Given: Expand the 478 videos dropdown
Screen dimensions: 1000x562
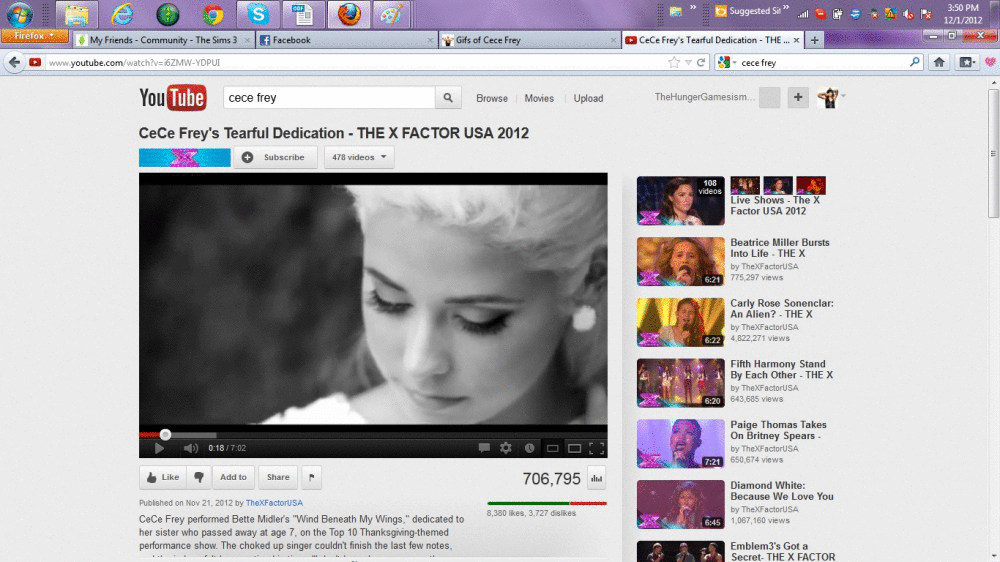Looking at the screenshot, I should (x=358, y=157).
